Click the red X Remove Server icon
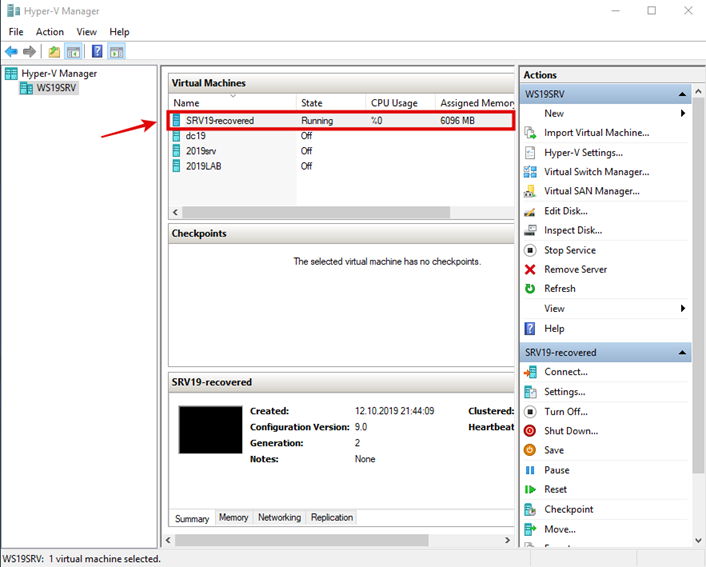 pyautogui.click(x=530, y=269)
